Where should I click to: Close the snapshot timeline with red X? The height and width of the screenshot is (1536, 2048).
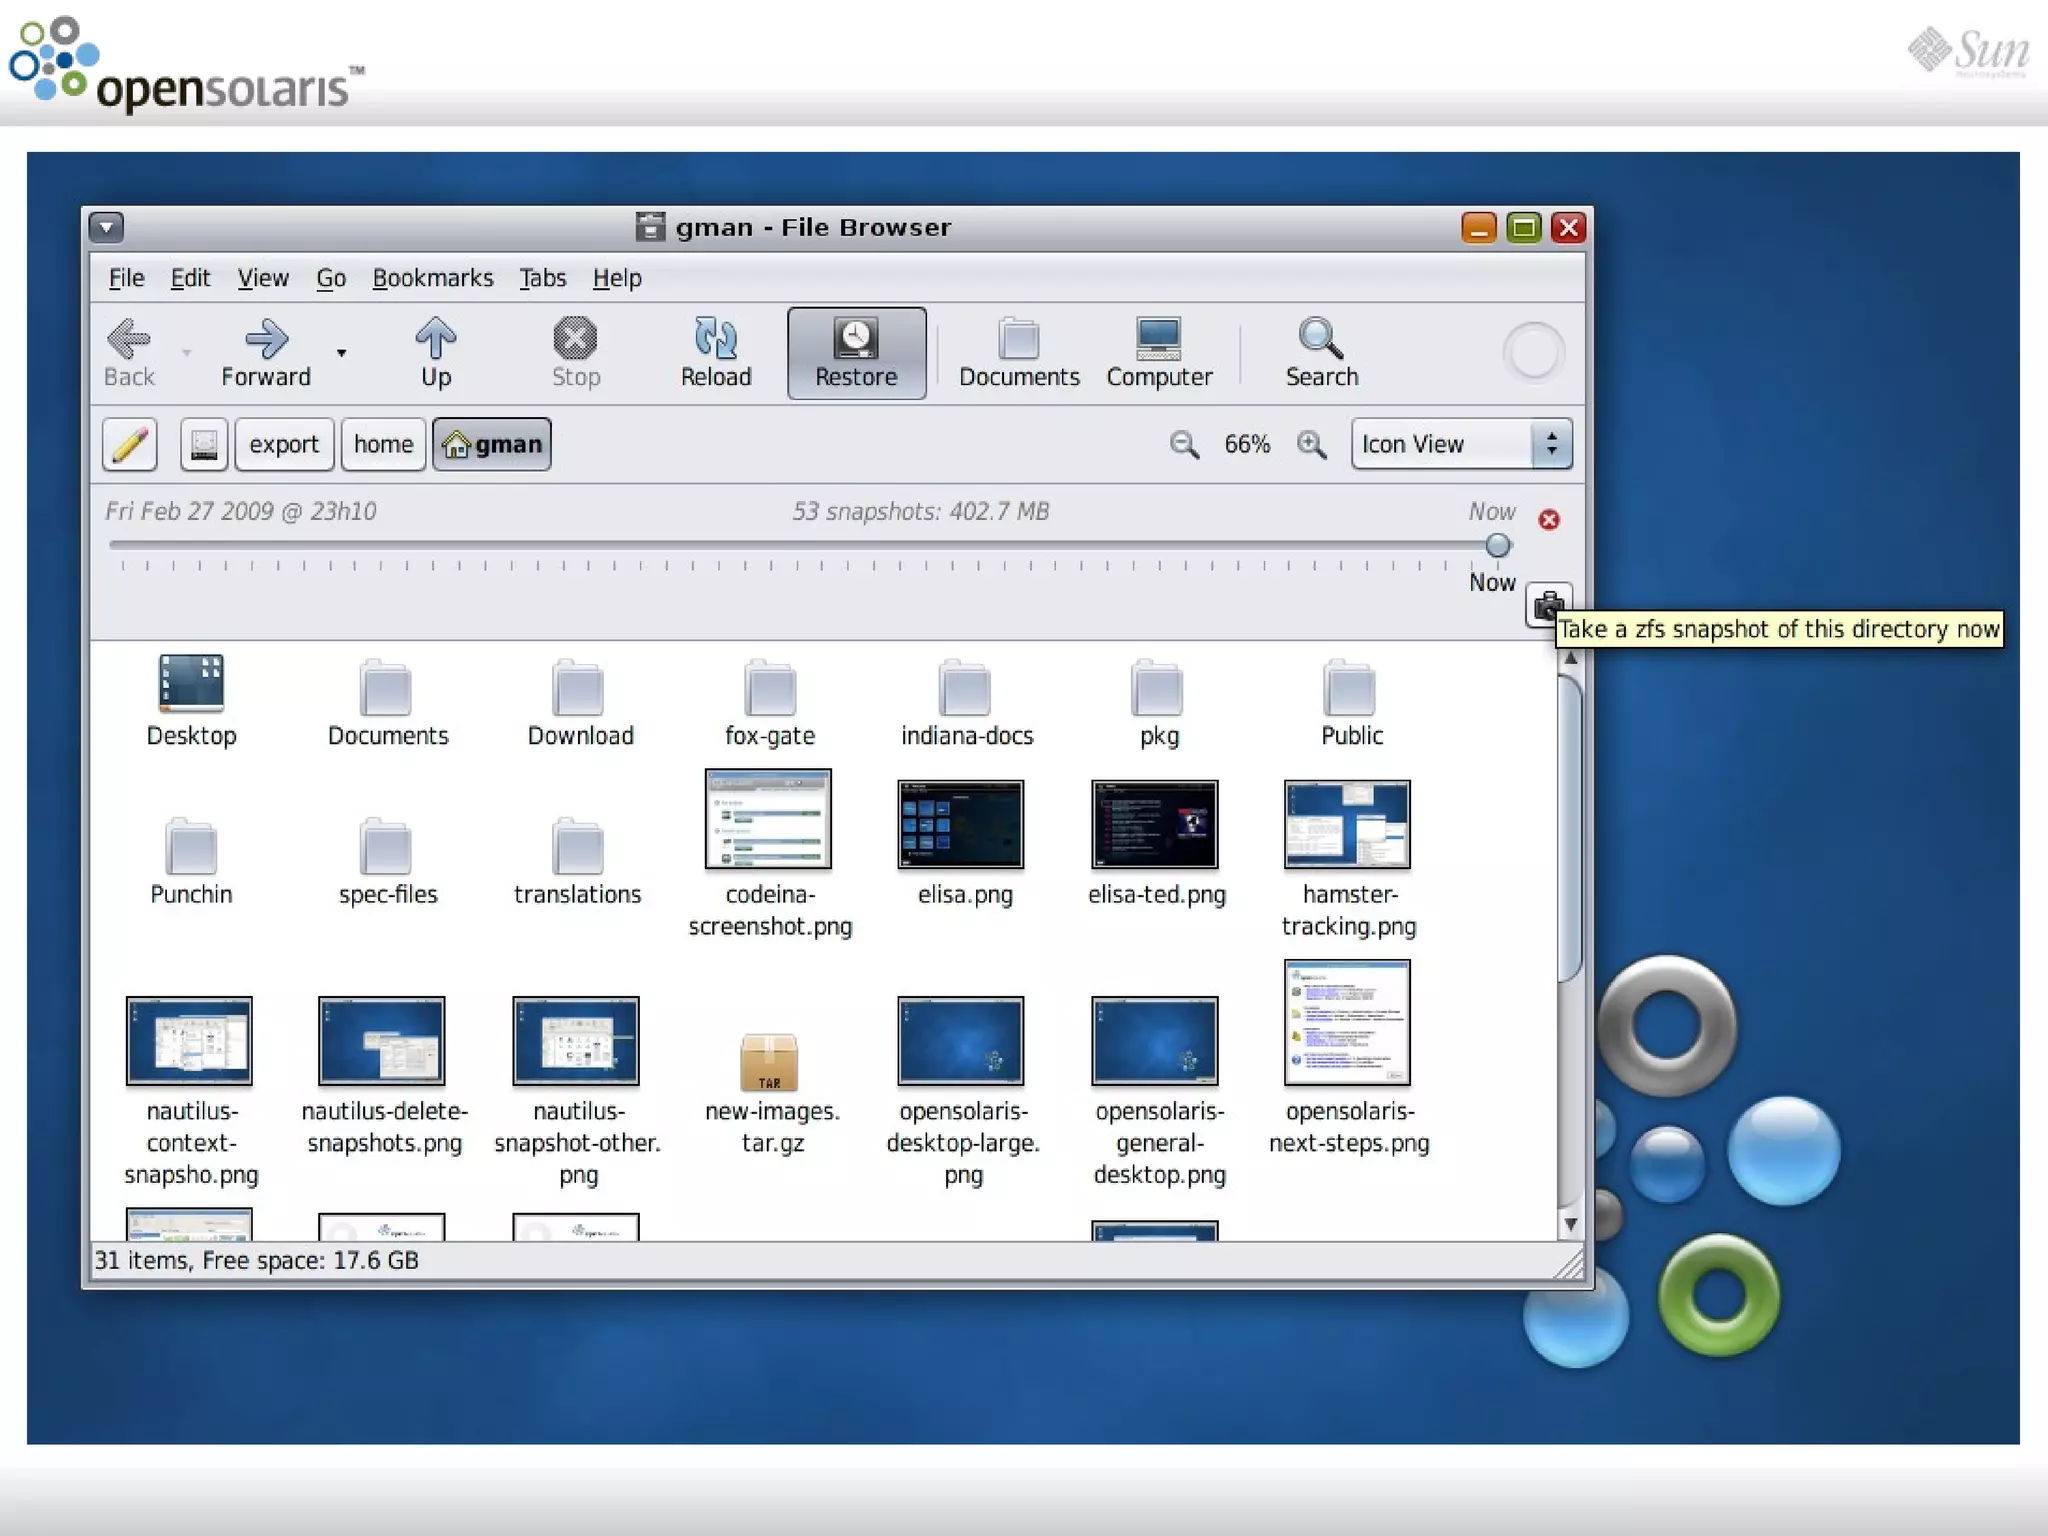[1549, 519]
